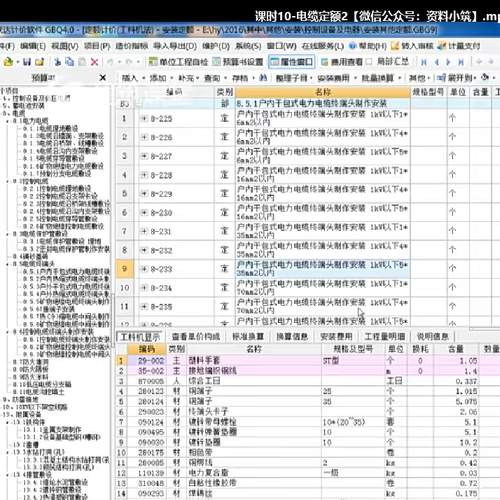Open the 导入导出(D) menu
500x500 pixels.
click(175, 46)
